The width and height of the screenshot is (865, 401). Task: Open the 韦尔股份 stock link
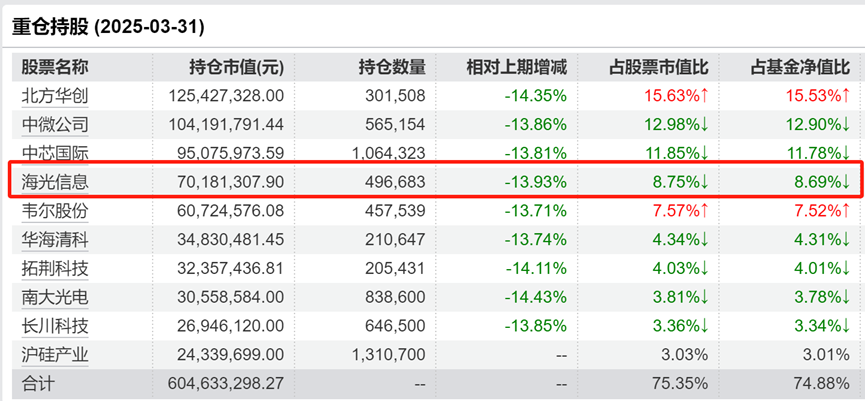point(55,211)
